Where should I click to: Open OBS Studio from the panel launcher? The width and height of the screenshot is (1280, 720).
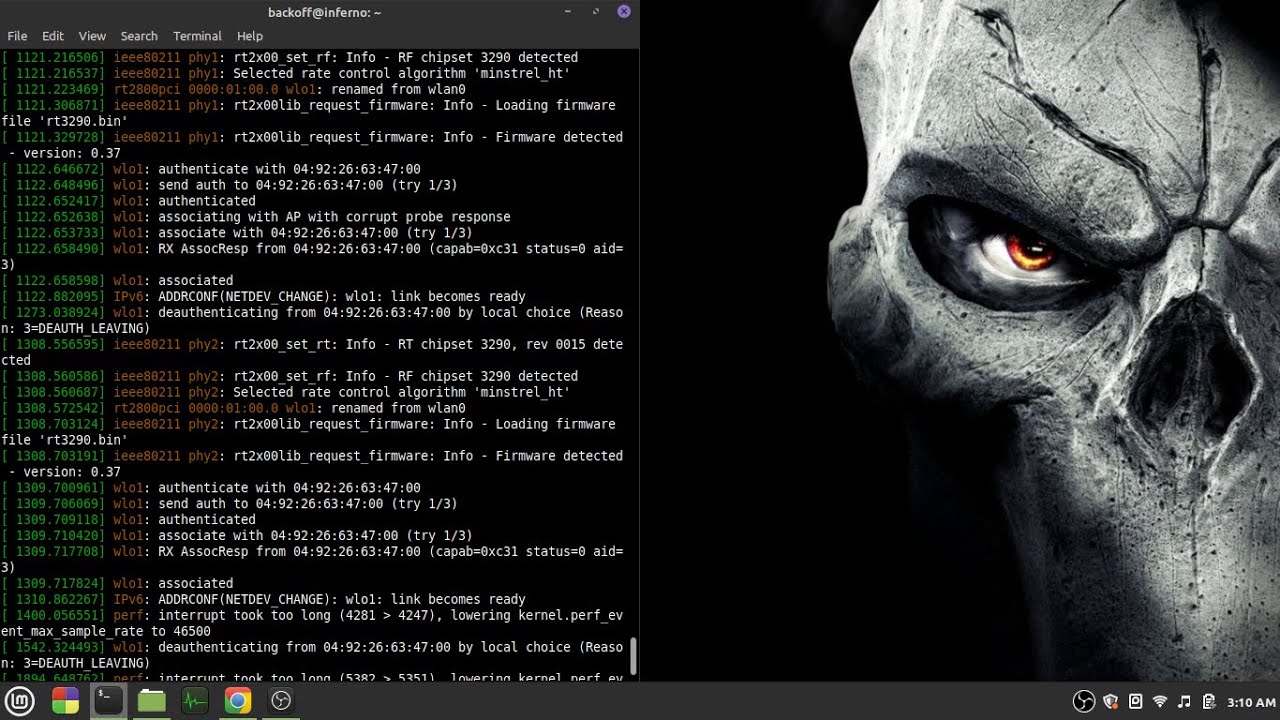[x=282, y=701]
